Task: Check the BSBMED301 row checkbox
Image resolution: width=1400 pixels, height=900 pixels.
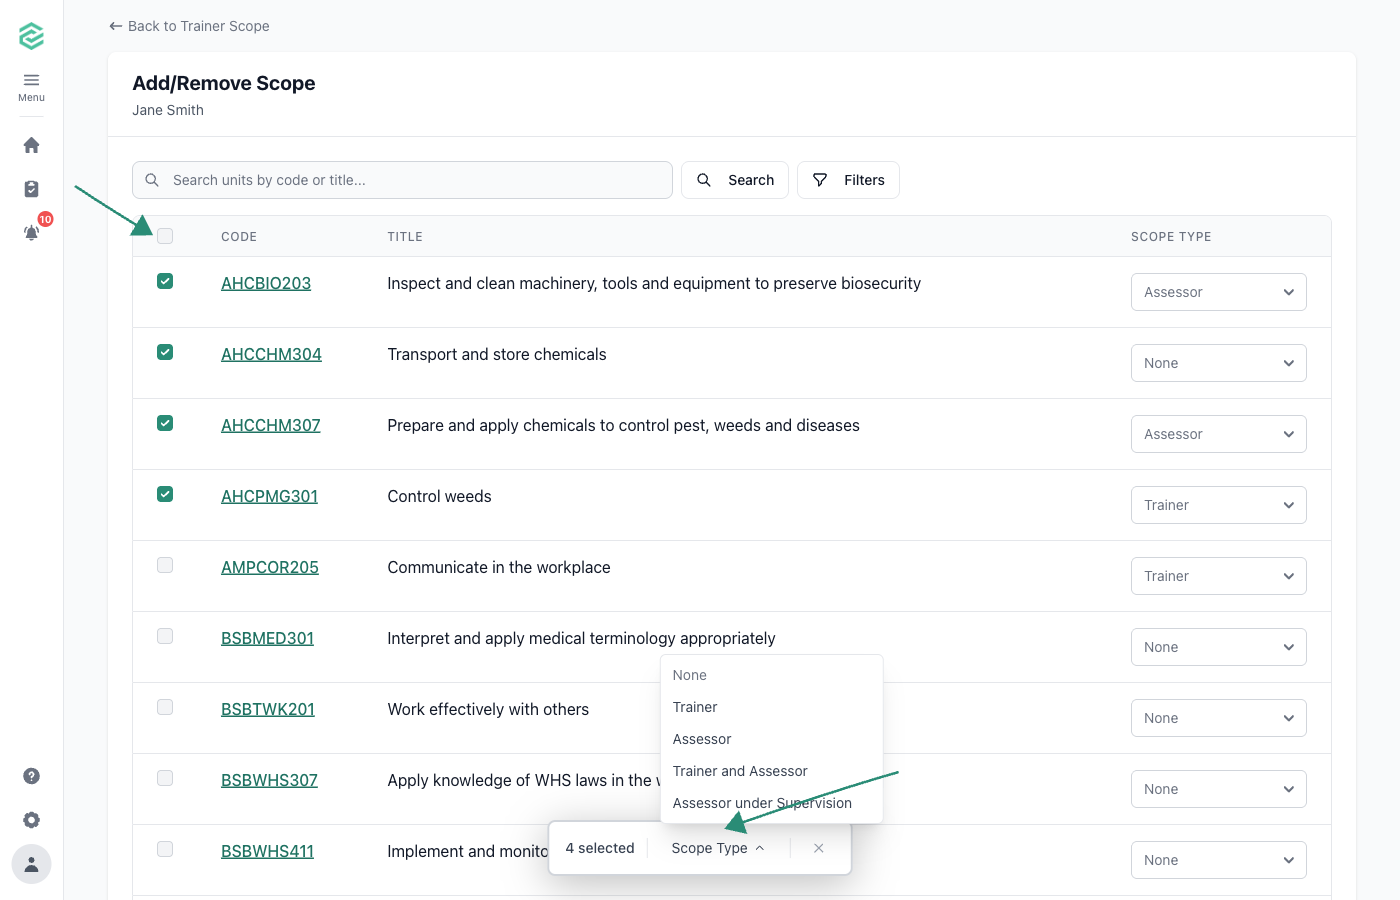Action: 165,636
